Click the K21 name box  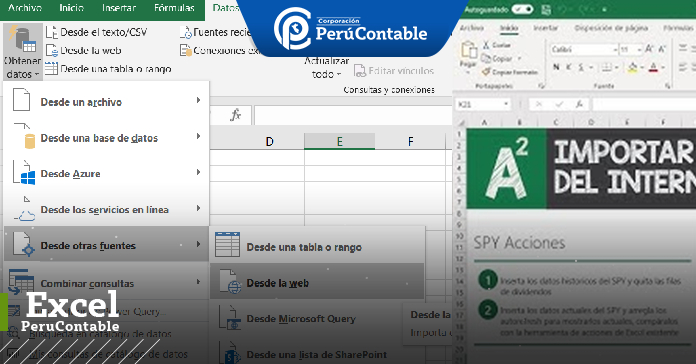coord(483,104)
